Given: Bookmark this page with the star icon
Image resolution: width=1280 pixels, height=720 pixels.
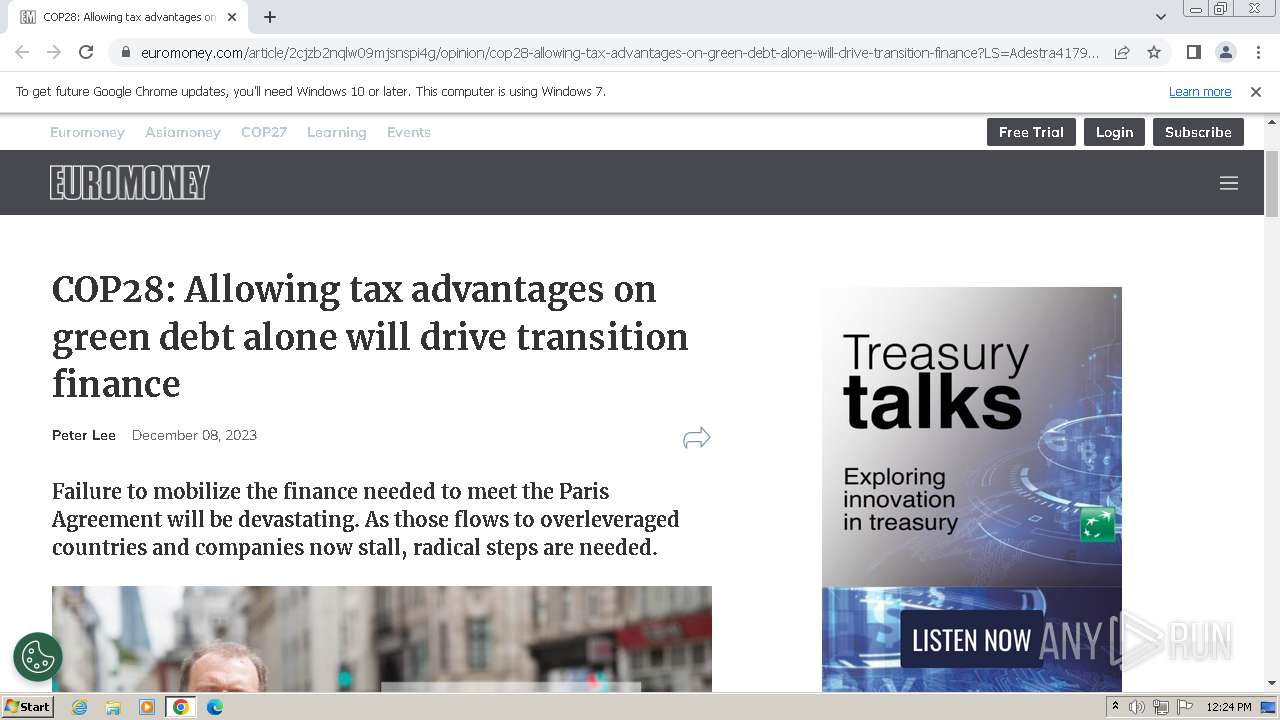Looking at the screenshot, I should click(x=1154, y=52).
